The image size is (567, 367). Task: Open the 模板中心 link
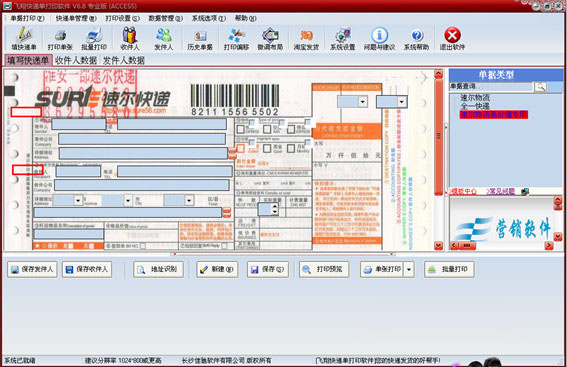[464, 191]
